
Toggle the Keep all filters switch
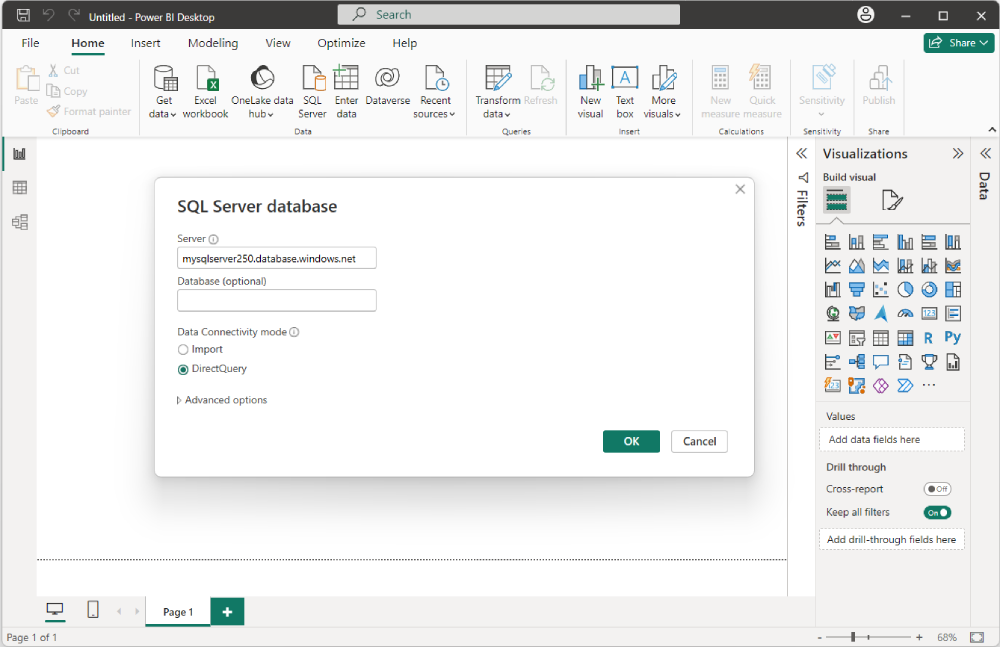pos(938,512)
